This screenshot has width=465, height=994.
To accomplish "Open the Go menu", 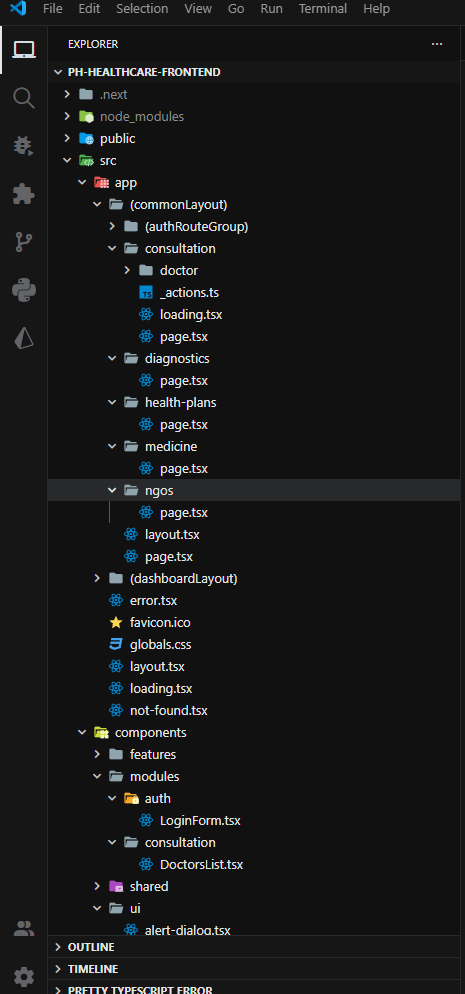I will click(236, 9).
